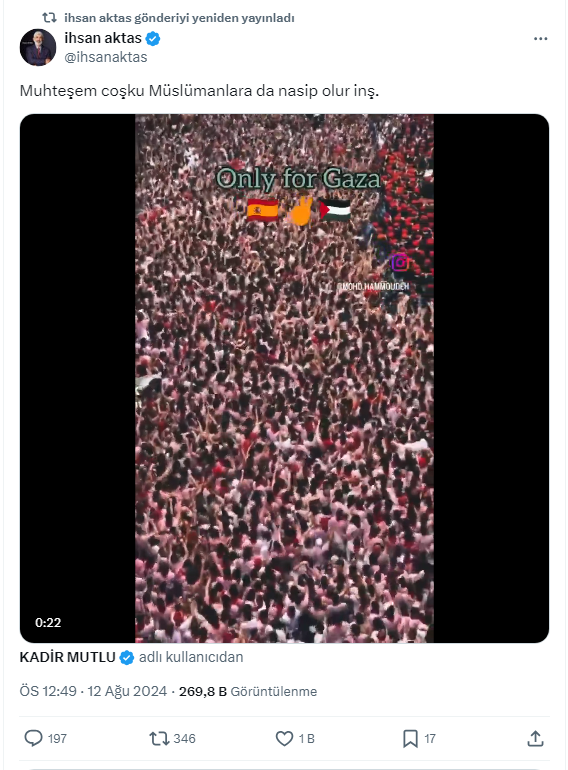Screen dimensions: 568x770
Task: Open the three-dot more options menu
Action: [541, 39]
